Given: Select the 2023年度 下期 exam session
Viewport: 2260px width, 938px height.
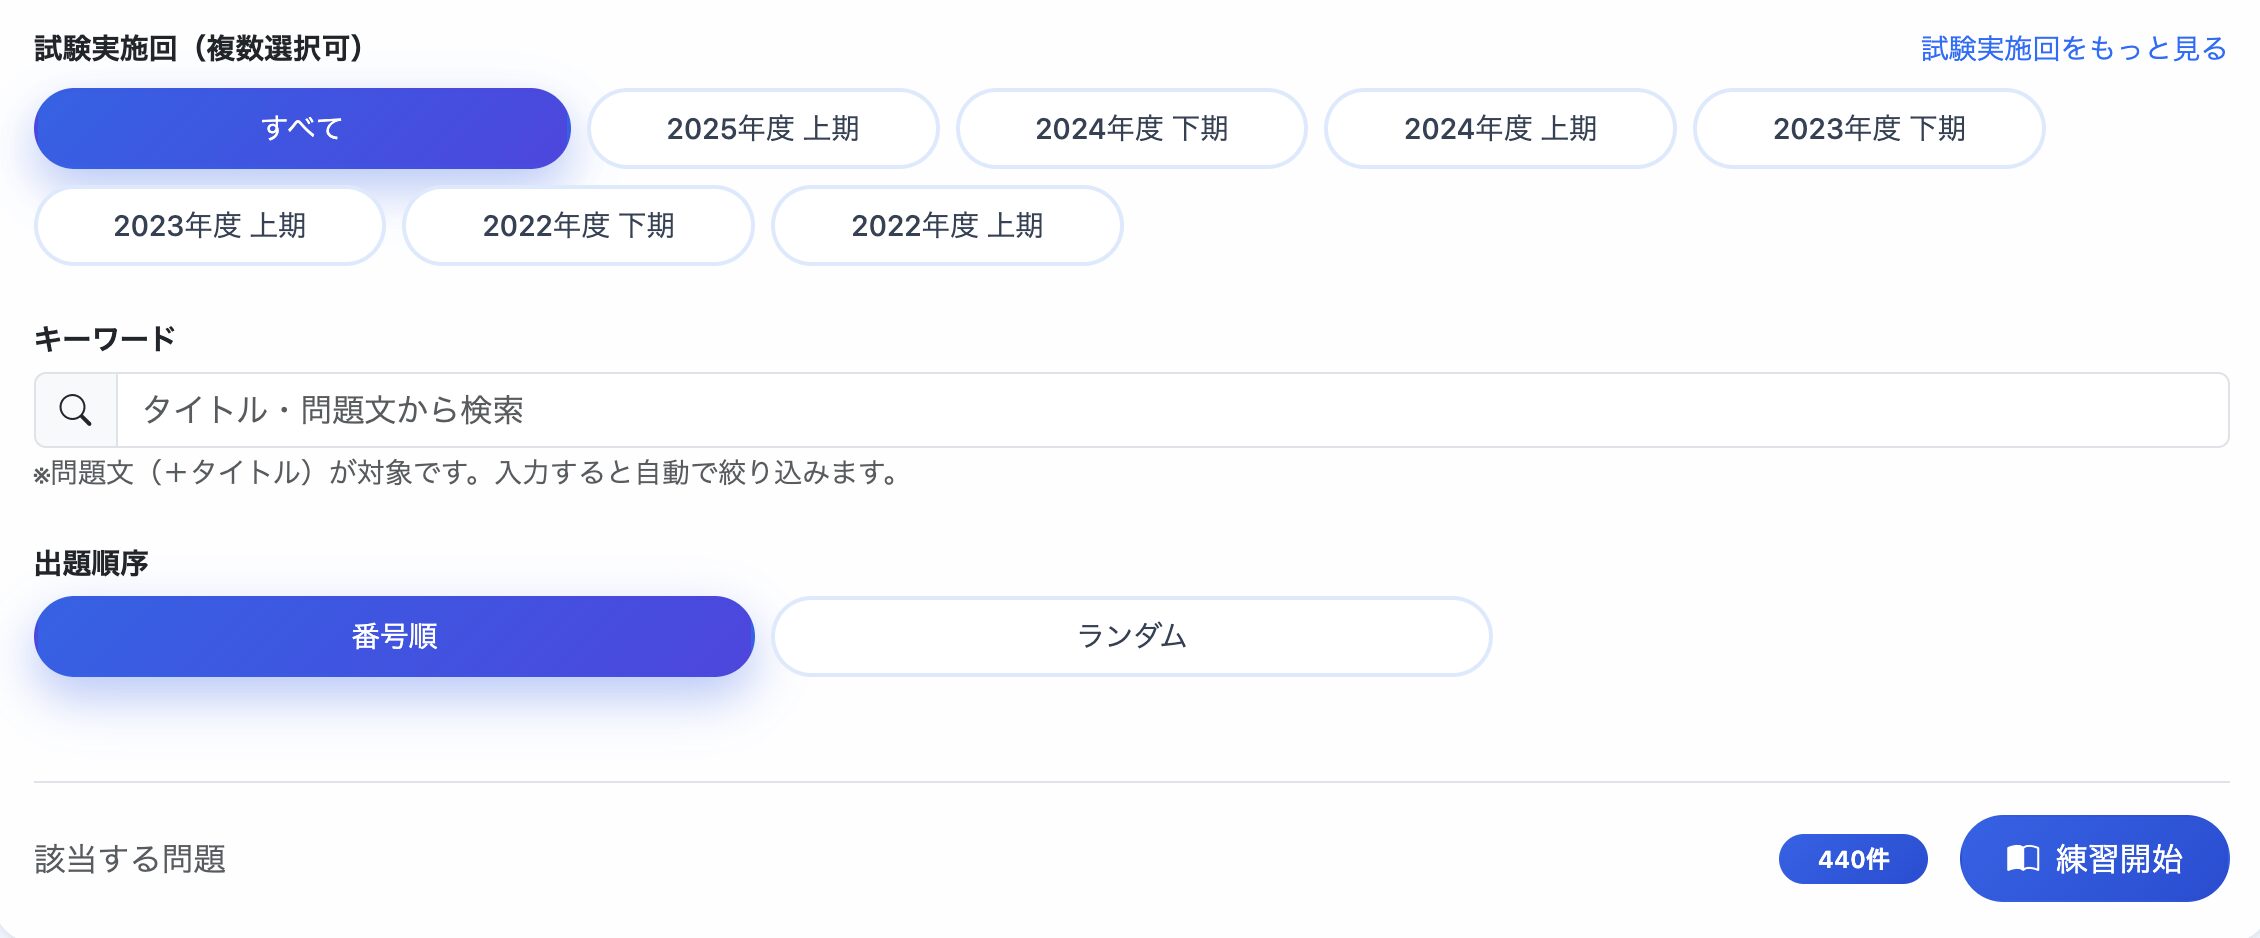Looking at the screenshot, I should [1868, 127].
